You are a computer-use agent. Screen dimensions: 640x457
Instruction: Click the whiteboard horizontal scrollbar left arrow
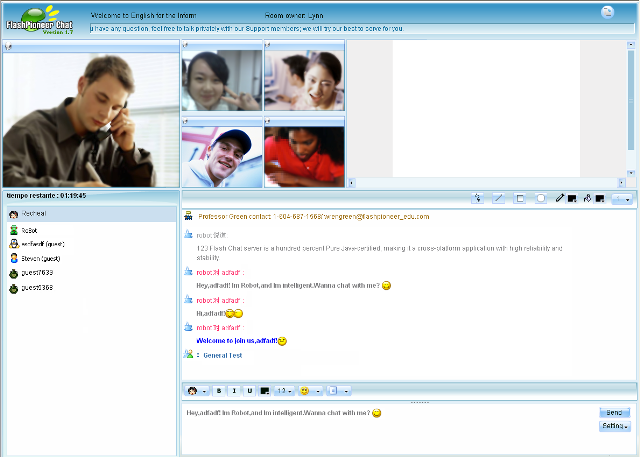coord(352,183)
